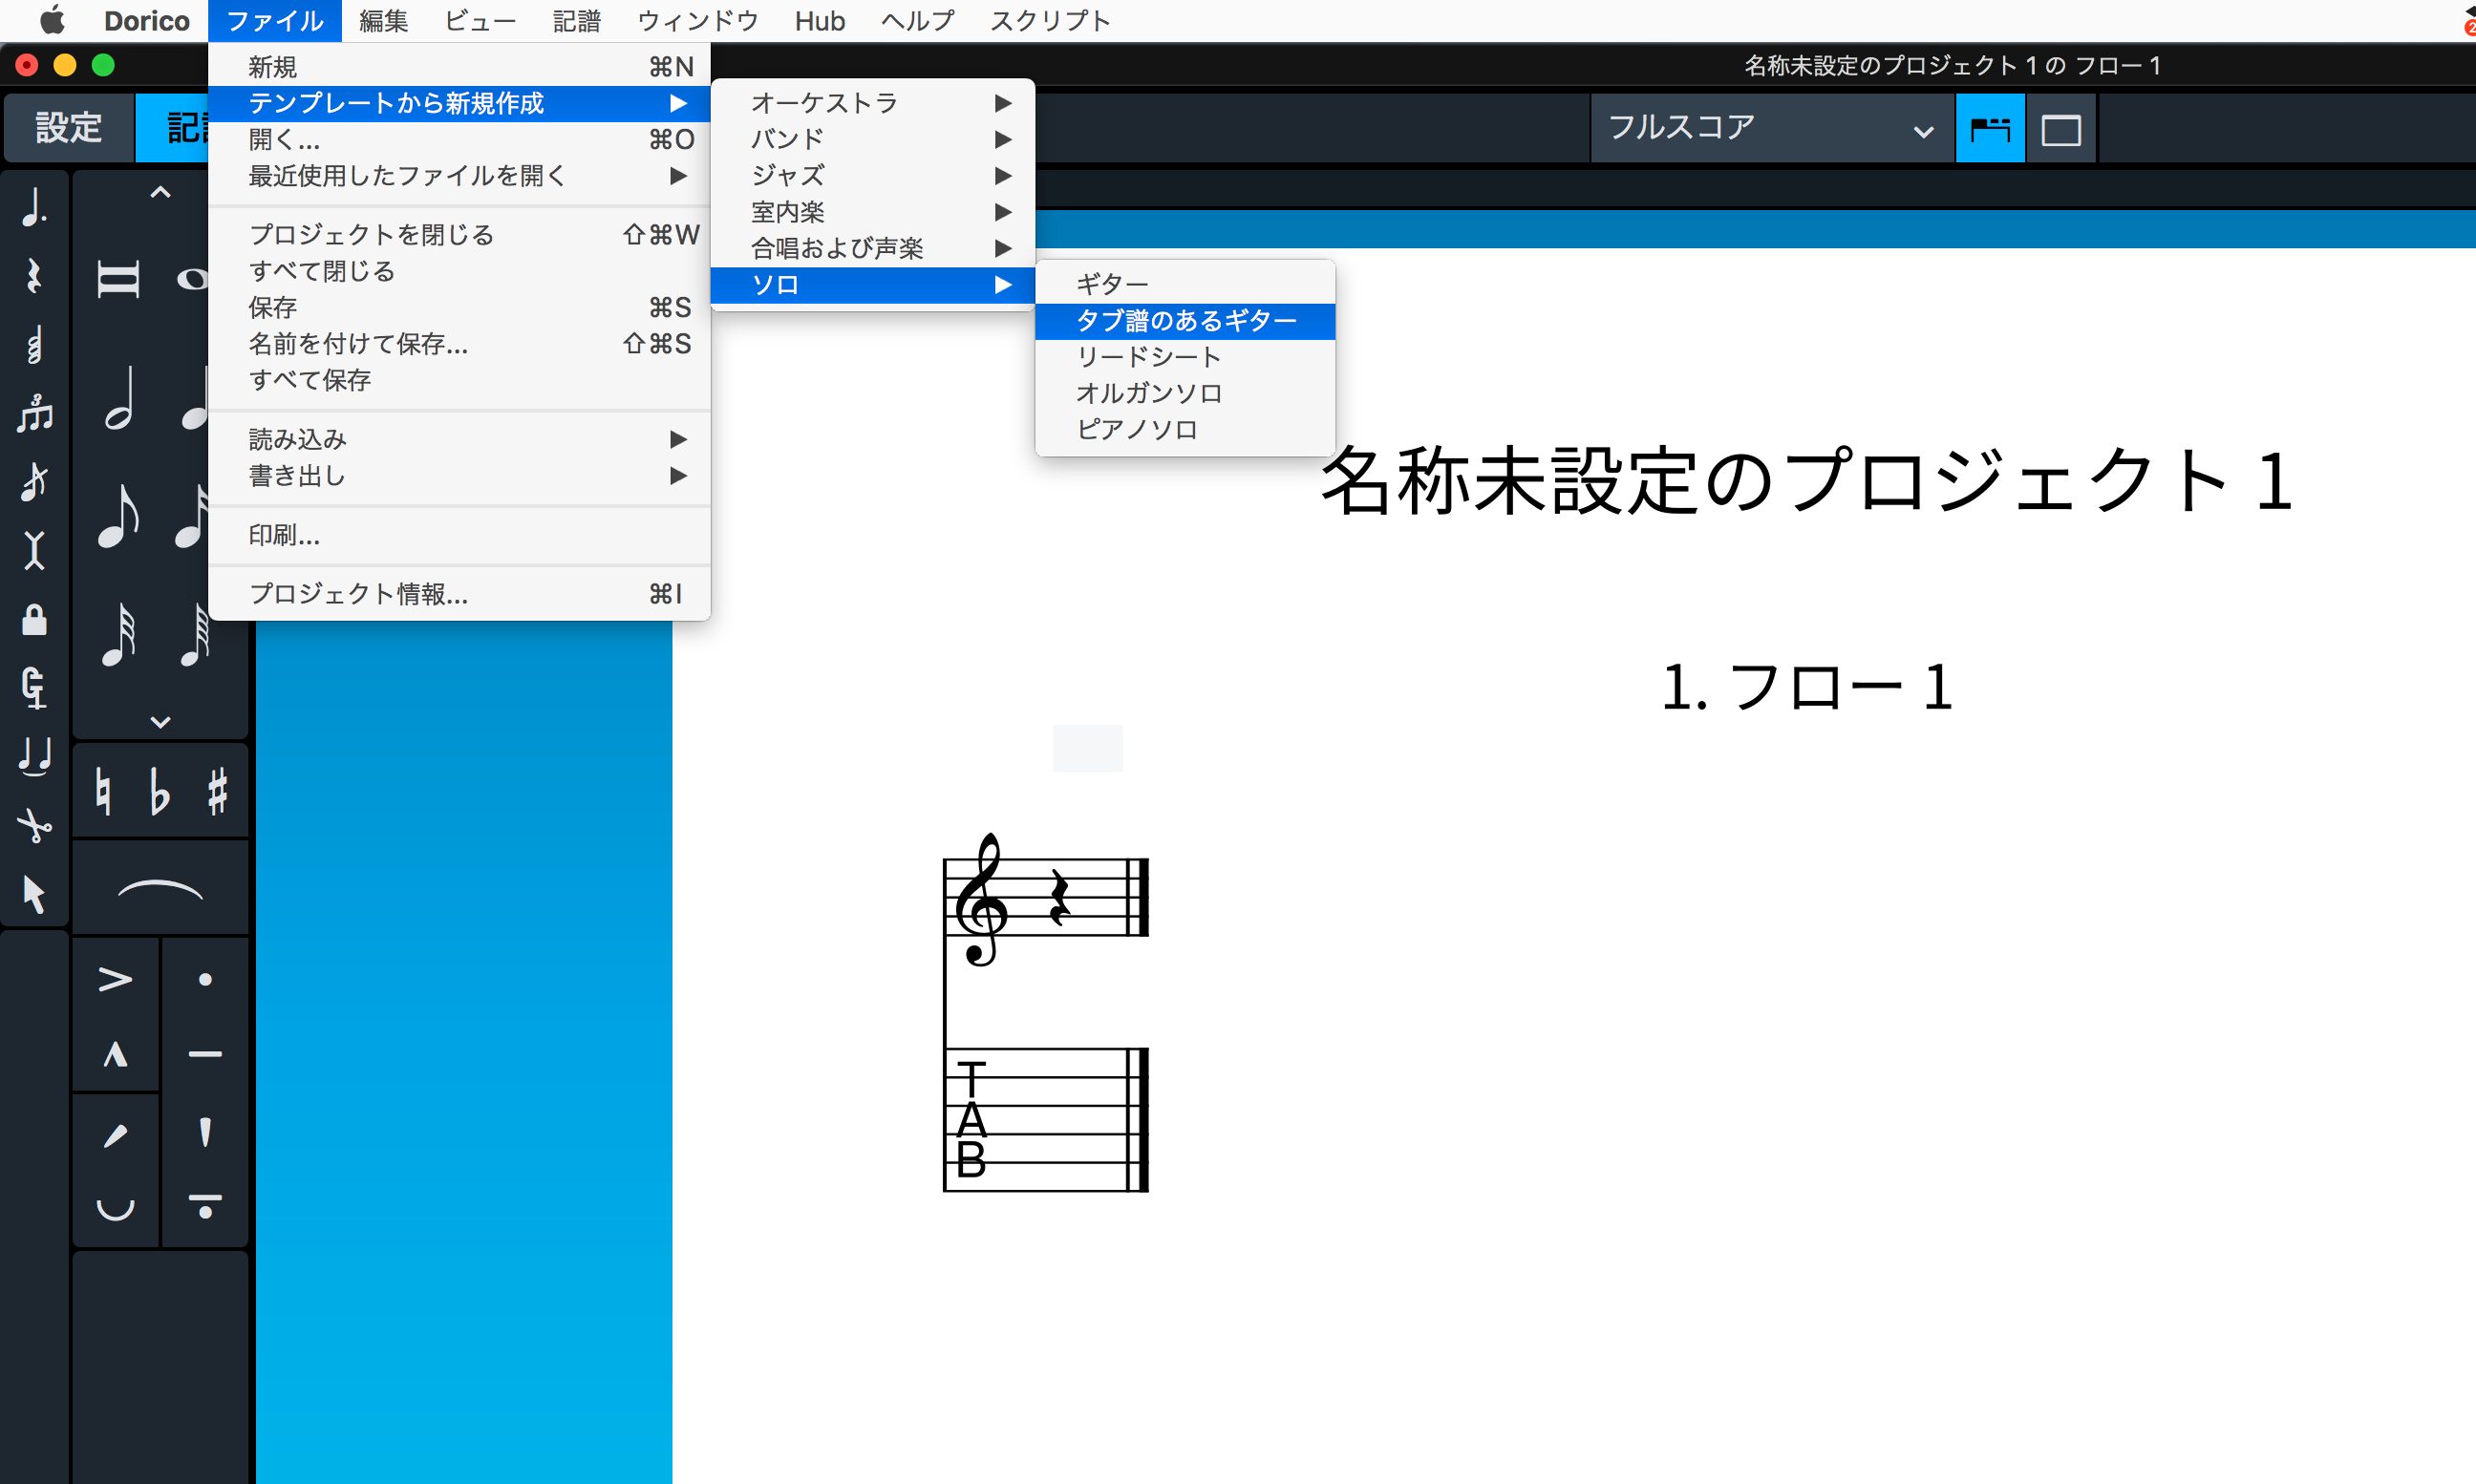Image resolution: width=2476 pixels, height=1484 pixels.
Task: Select the half note duration
Action: [x=120, y=398]
